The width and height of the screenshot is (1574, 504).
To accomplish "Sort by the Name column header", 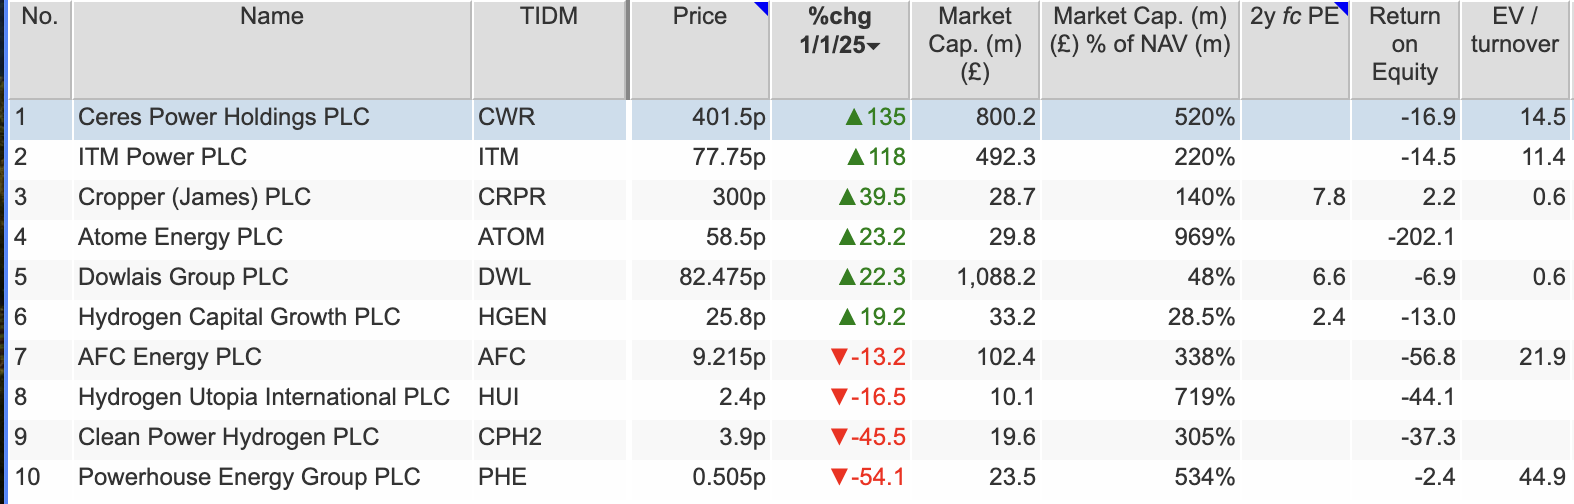I will click(x=271, y=17).
